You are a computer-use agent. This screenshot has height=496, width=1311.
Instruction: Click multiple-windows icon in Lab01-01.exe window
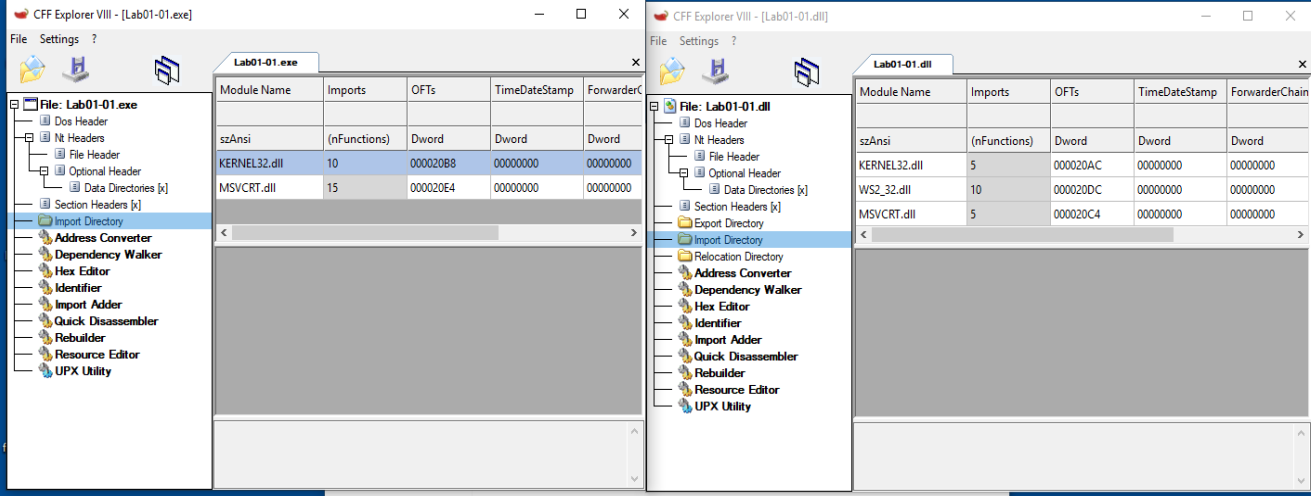[x=167, y=70]
